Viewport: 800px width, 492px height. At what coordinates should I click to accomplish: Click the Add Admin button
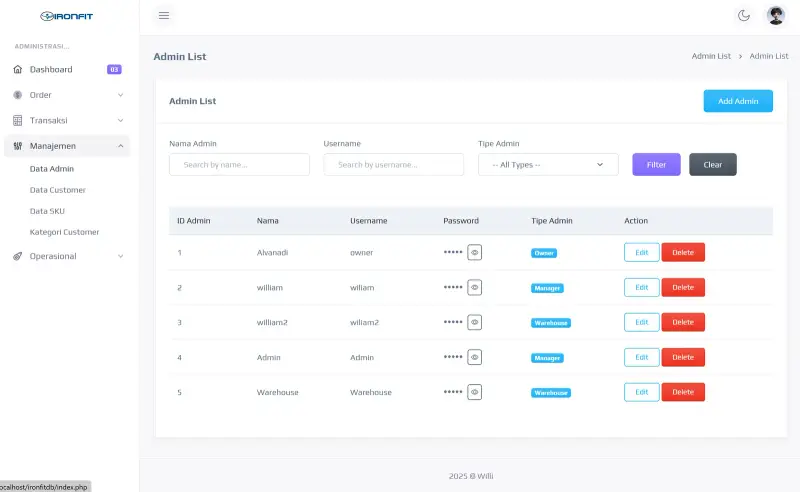pyautogui.click(x=738, y=101)
